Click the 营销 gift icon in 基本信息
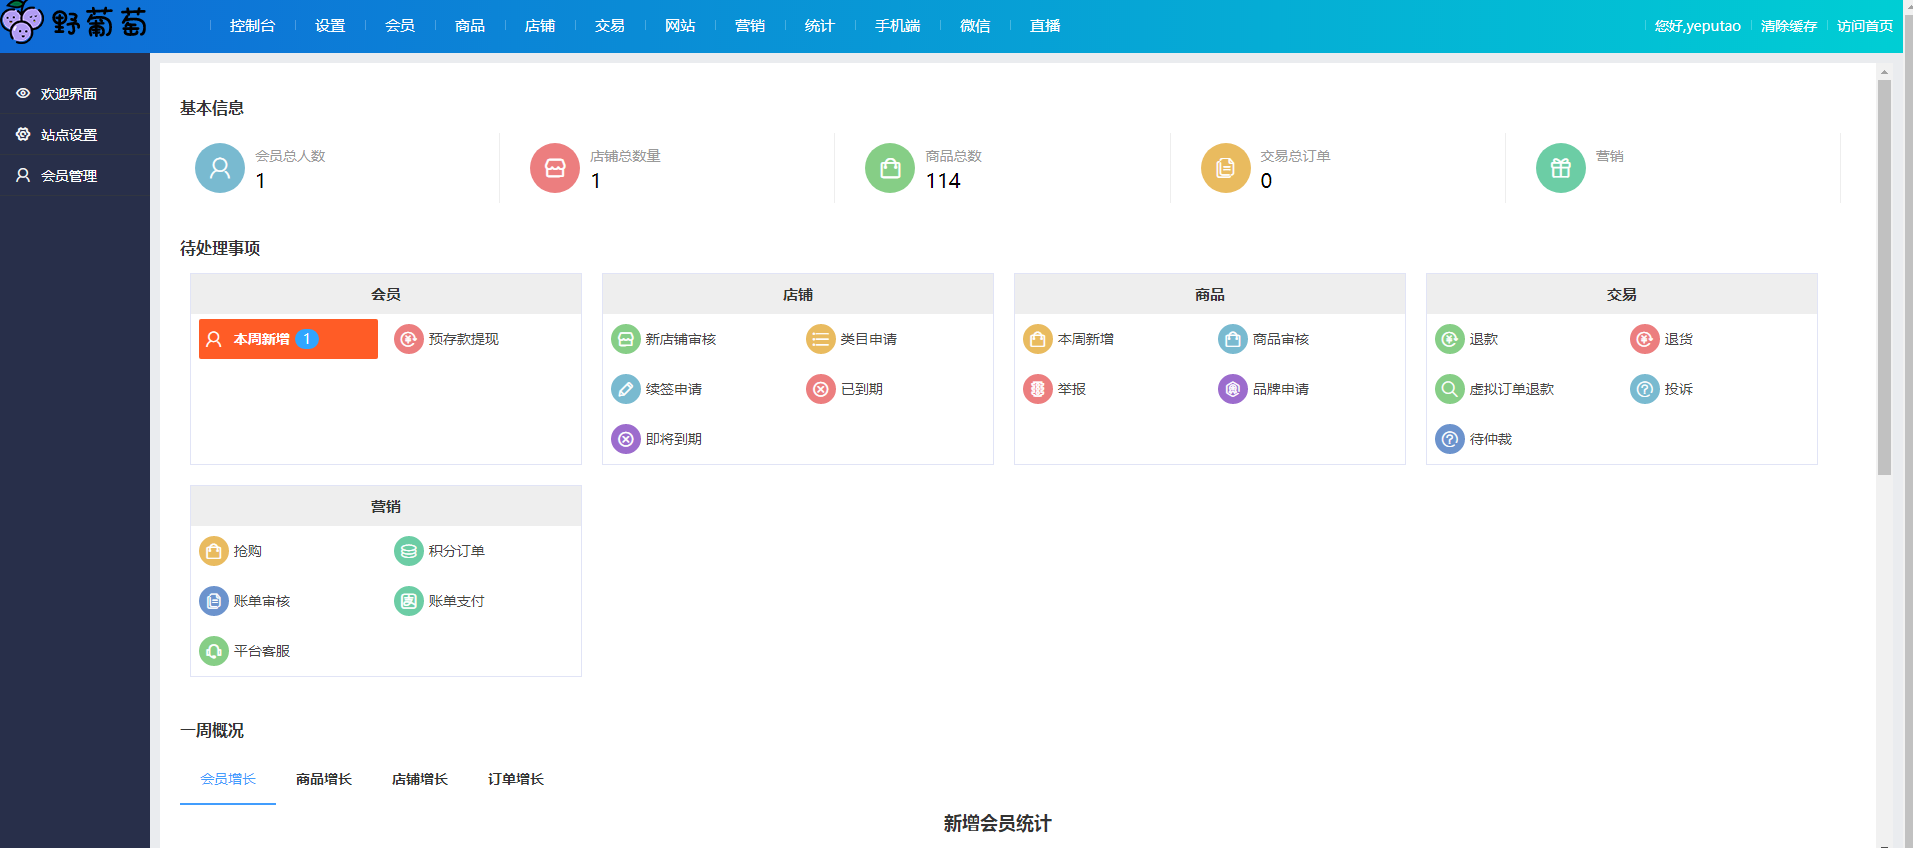 tap(1560, 169)
